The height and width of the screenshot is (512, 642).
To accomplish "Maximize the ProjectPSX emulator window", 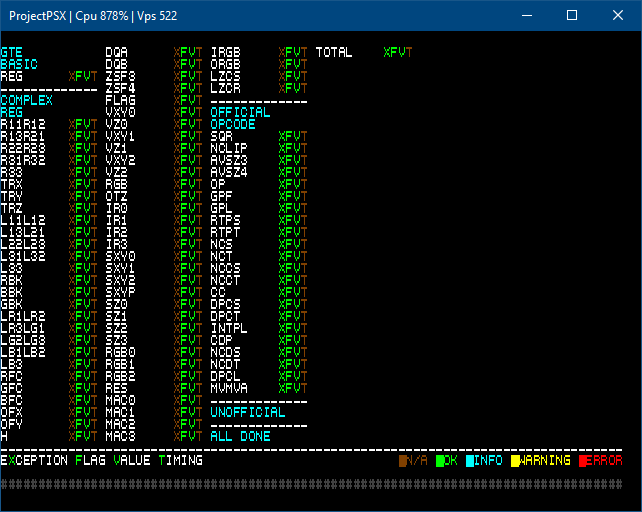I will tap(572, 15).
